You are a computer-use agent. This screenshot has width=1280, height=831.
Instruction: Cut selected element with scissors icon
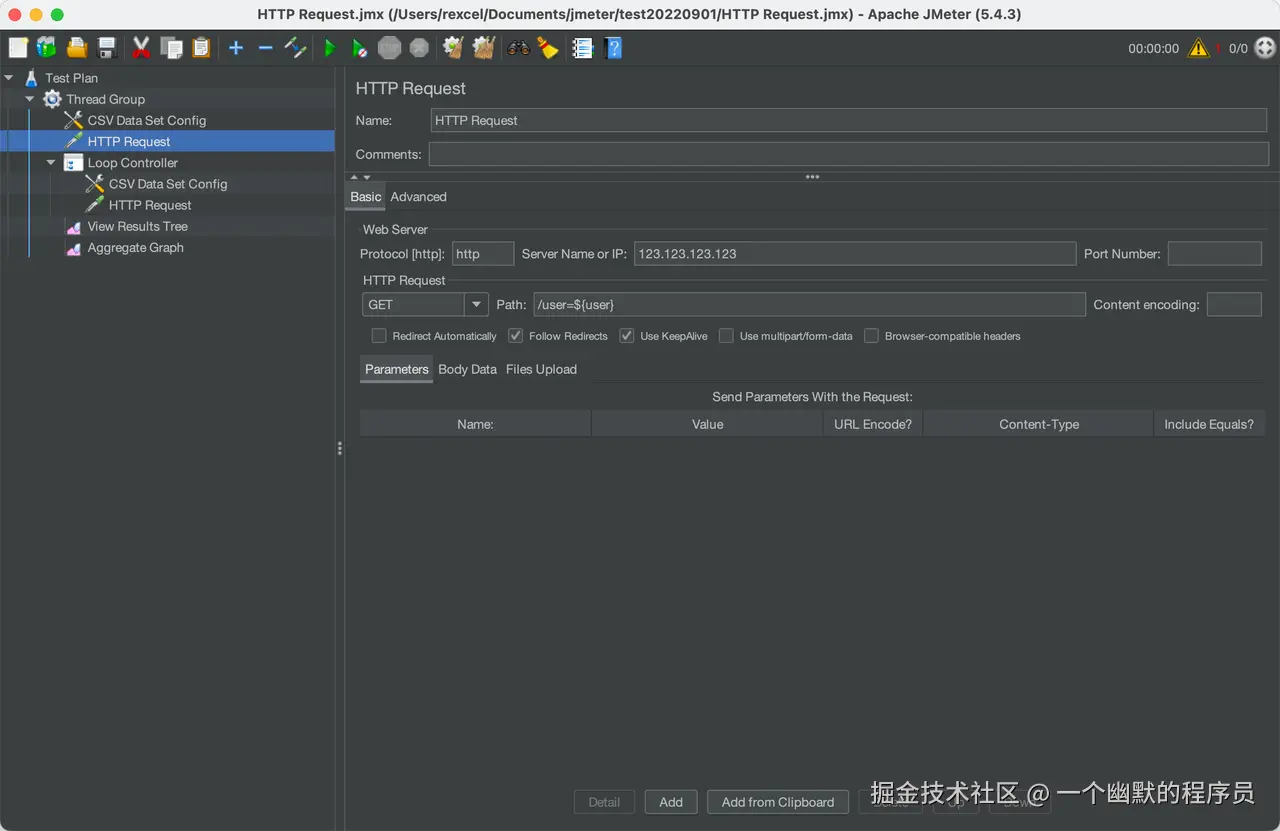click(x=141, y=47)
